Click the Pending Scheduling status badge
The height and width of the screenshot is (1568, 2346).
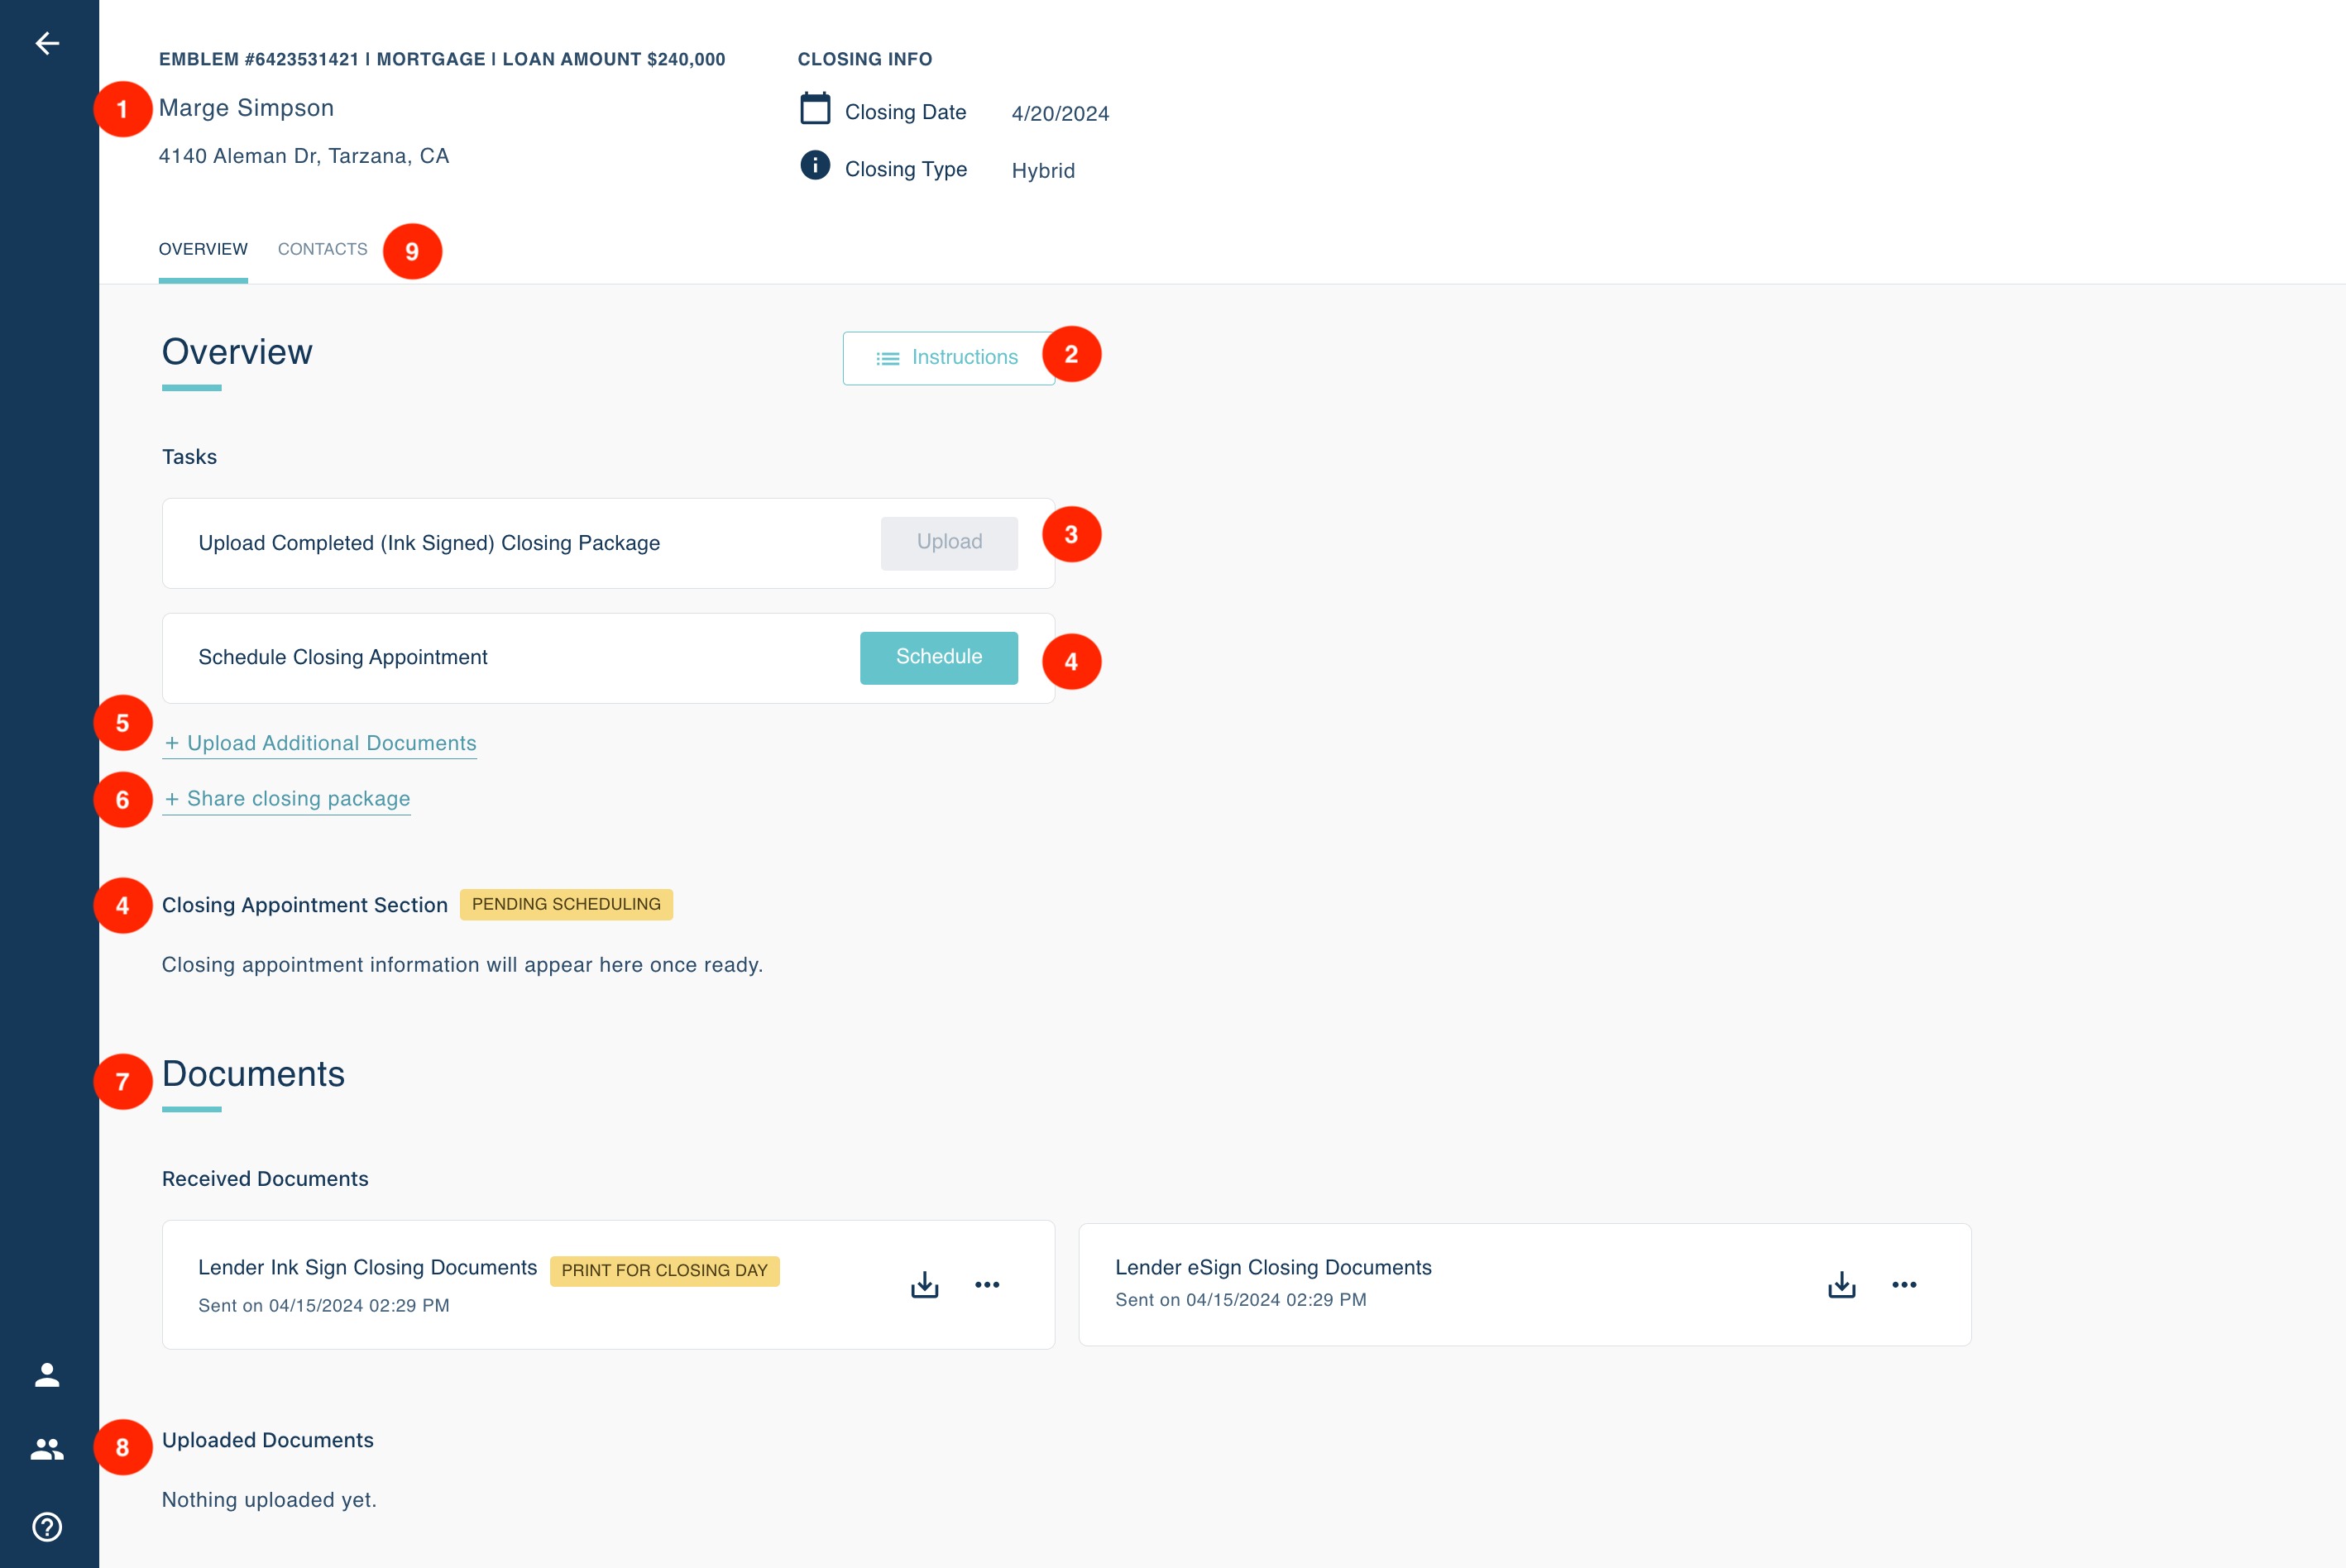(x=566, y=904)
